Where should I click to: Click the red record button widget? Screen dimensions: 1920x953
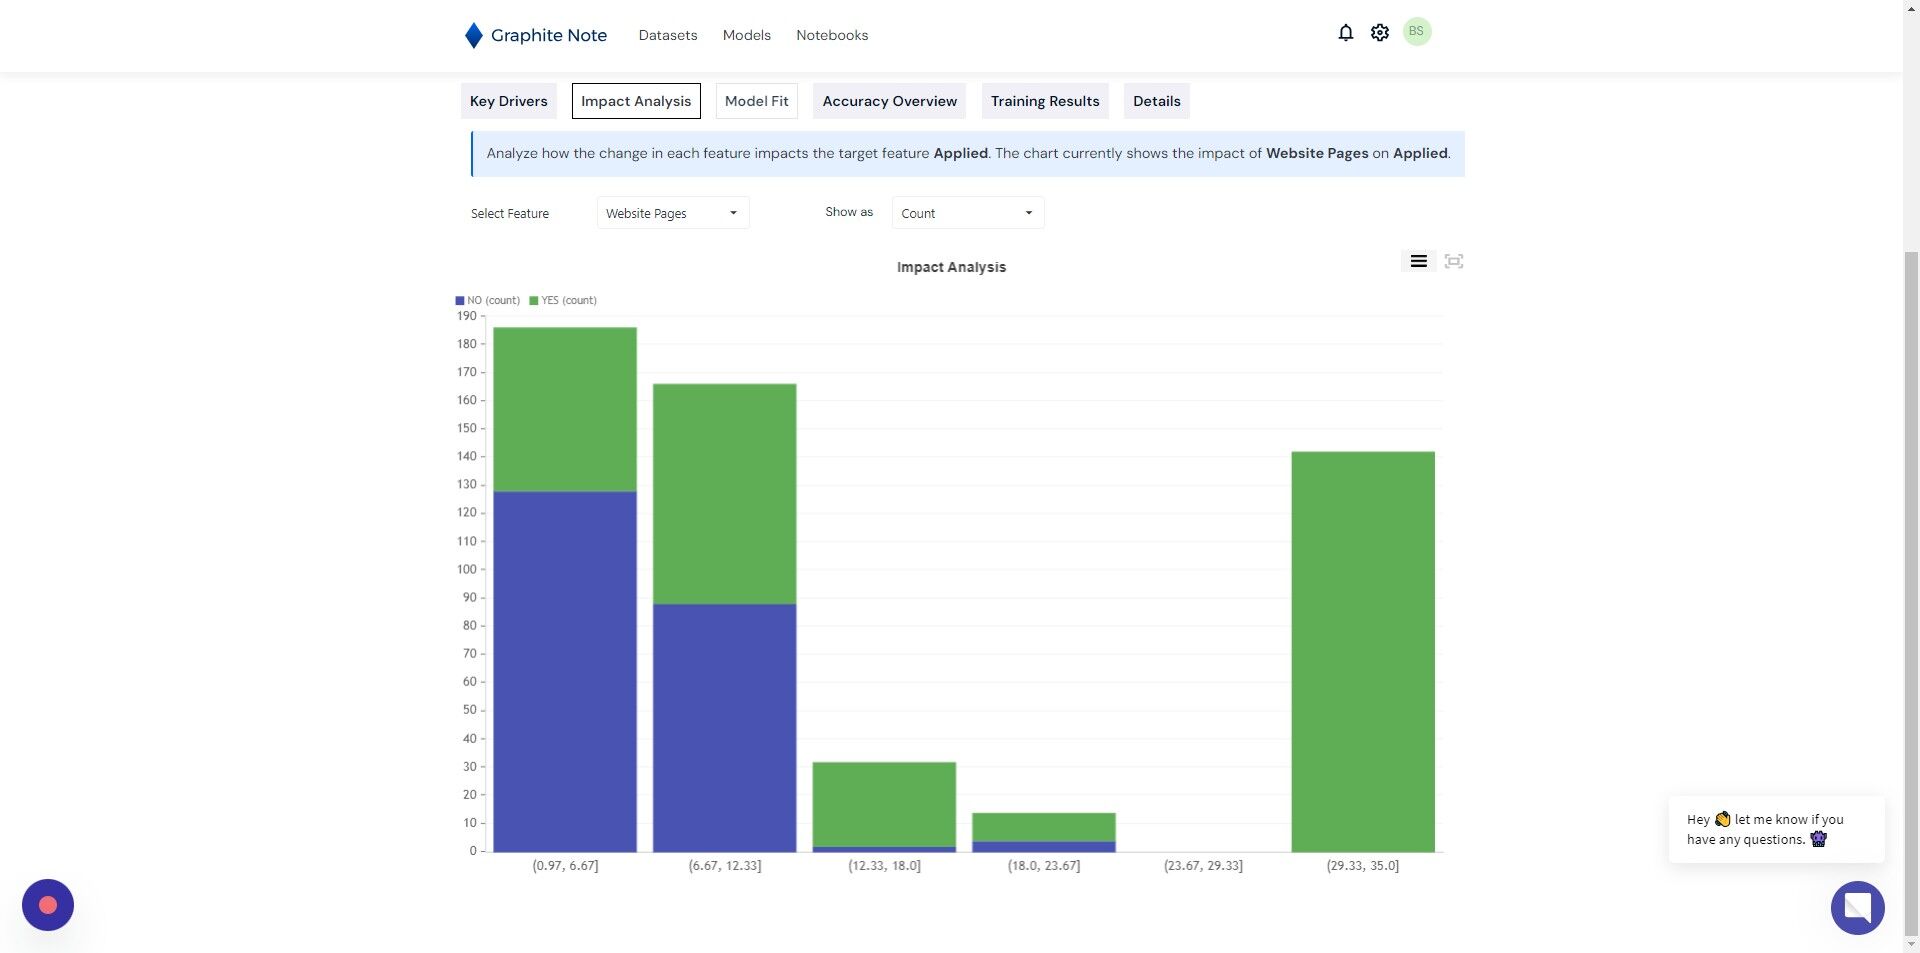click(48, 905)
